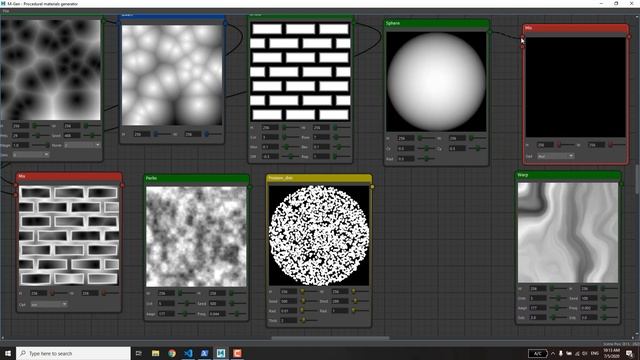Adjust the Perlin node Seed slider
The image size is (640, 360).
[237, 303]
